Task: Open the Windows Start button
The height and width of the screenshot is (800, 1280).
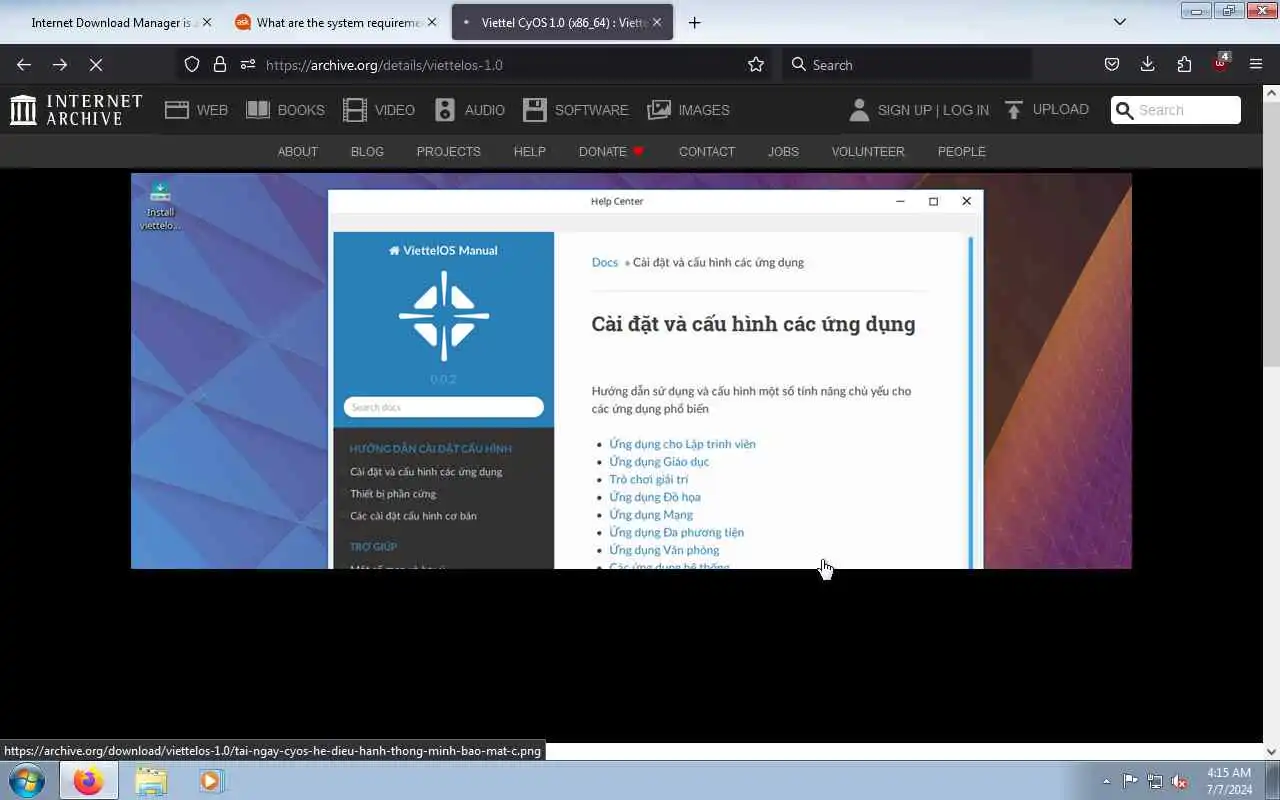Action: [27, 780]
